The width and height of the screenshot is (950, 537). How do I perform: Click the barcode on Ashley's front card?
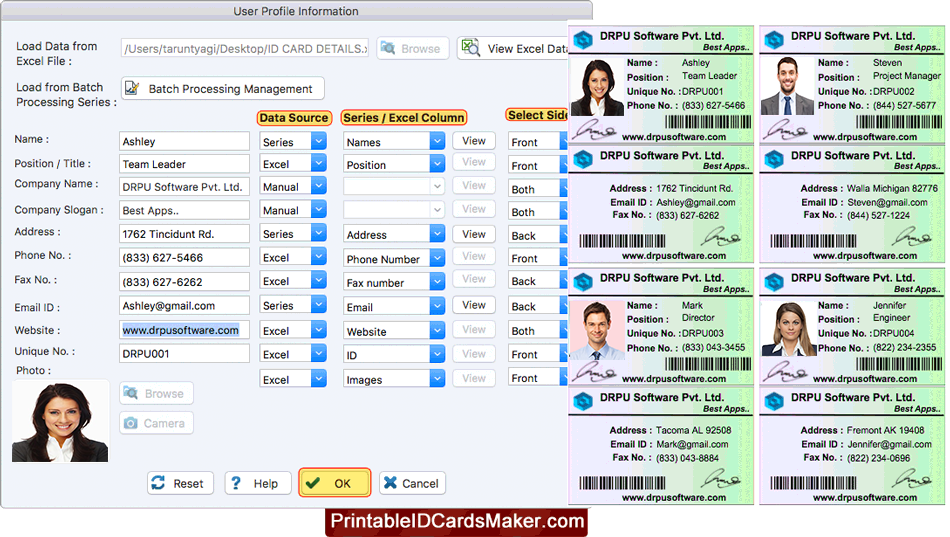[x=708, y=121]
